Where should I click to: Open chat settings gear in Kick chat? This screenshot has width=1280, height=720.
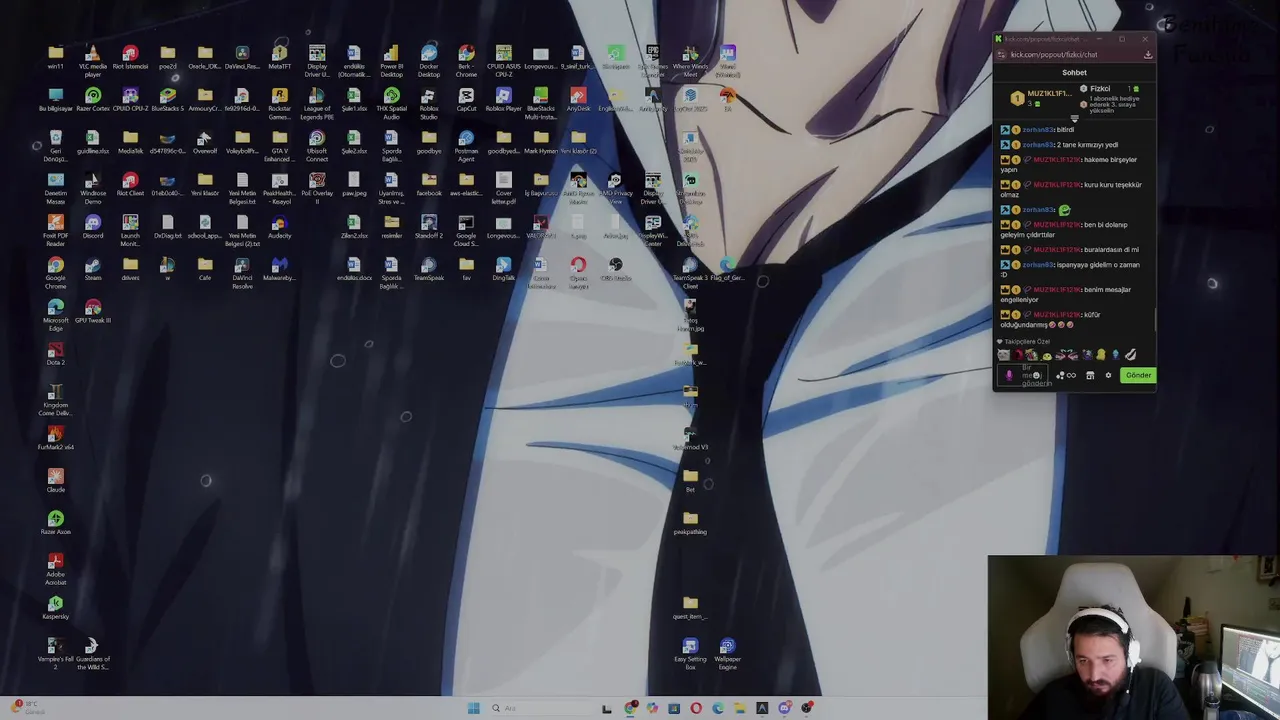click(x=1108, y=376)
